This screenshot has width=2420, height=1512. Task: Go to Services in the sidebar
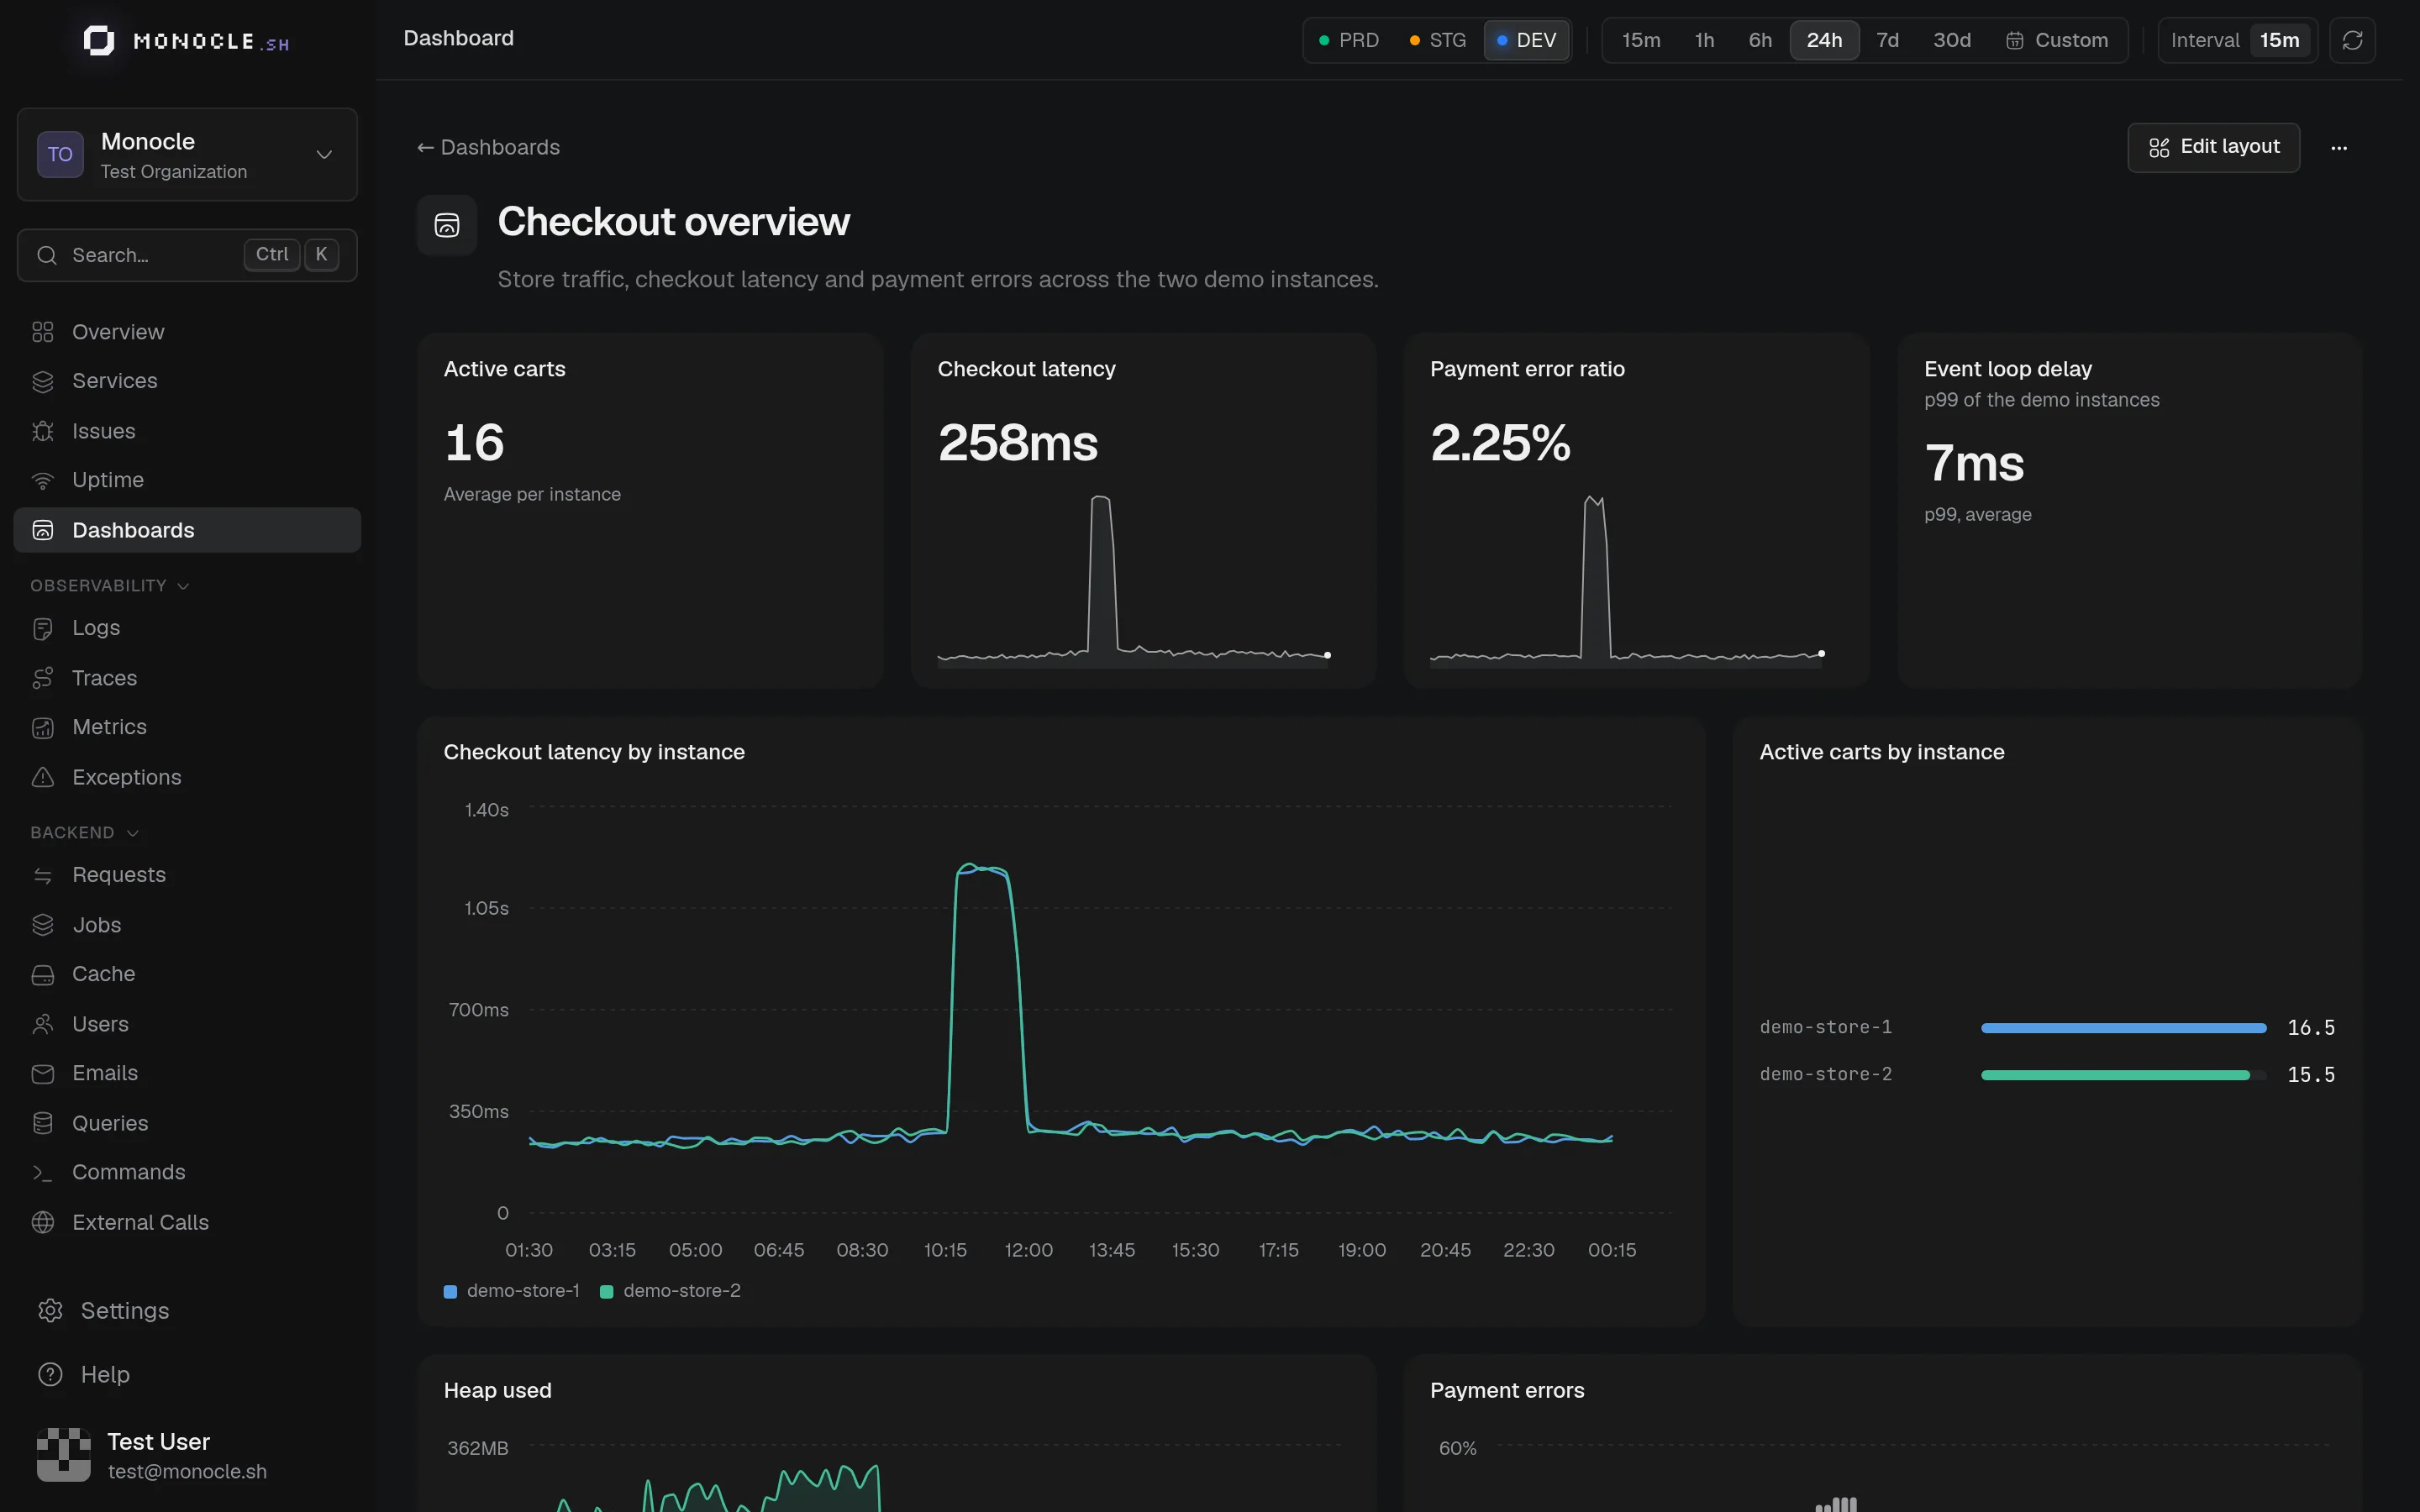pyautogui.click(x=187, y=381)
